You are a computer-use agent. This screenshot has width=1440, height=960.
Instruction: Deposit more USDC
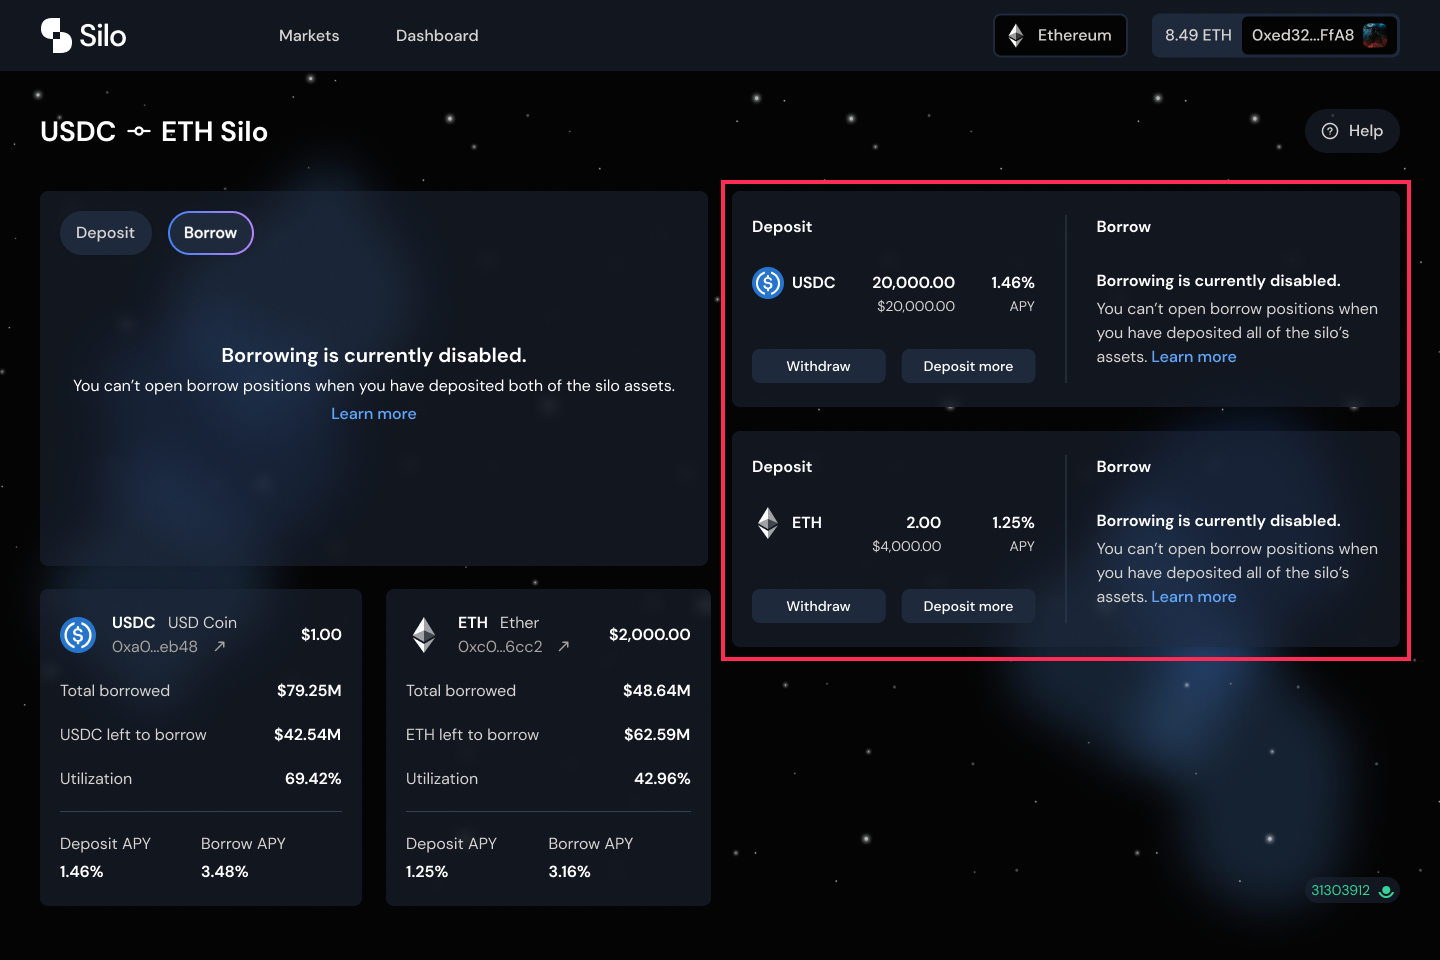coord(968,366)
